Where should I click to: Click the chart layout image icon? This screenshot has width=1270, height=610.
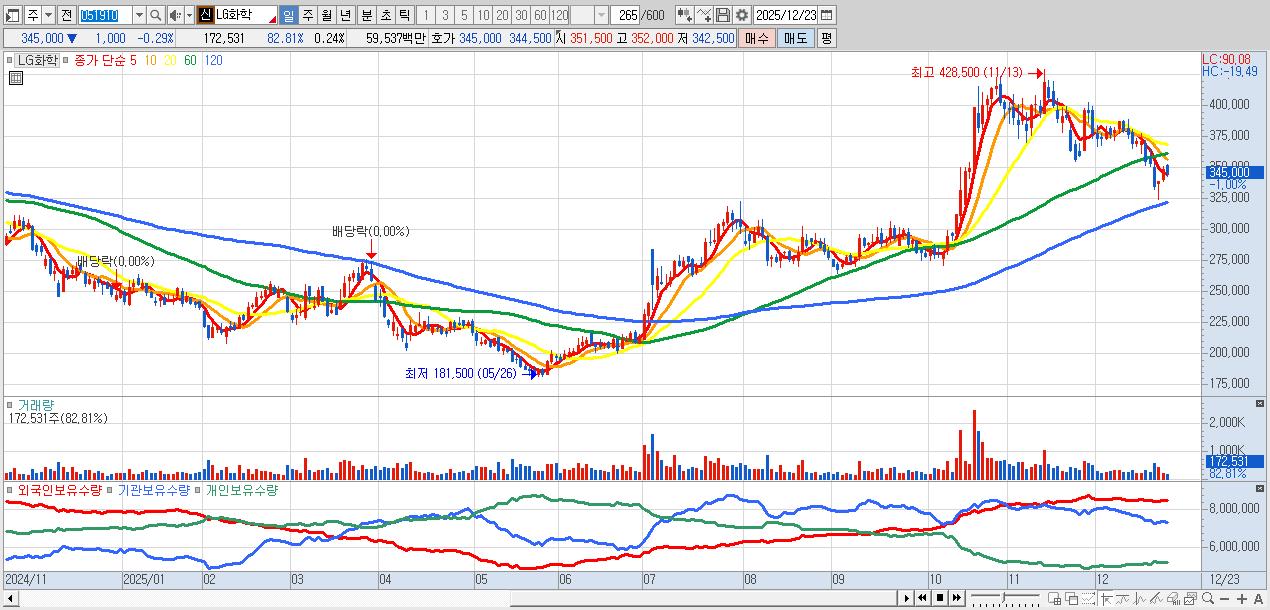1191,598
